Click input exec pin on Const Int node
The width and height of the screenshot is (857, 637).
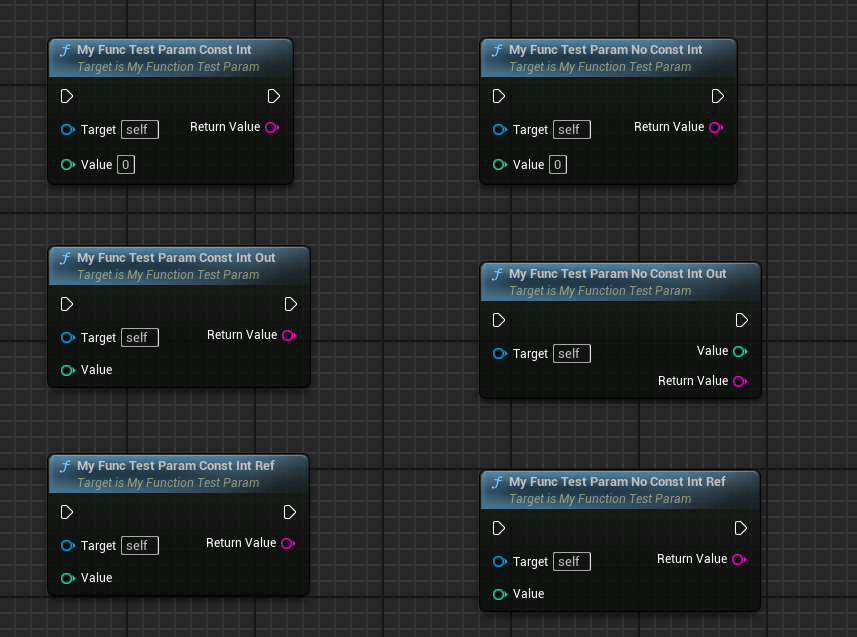[67, 96]
